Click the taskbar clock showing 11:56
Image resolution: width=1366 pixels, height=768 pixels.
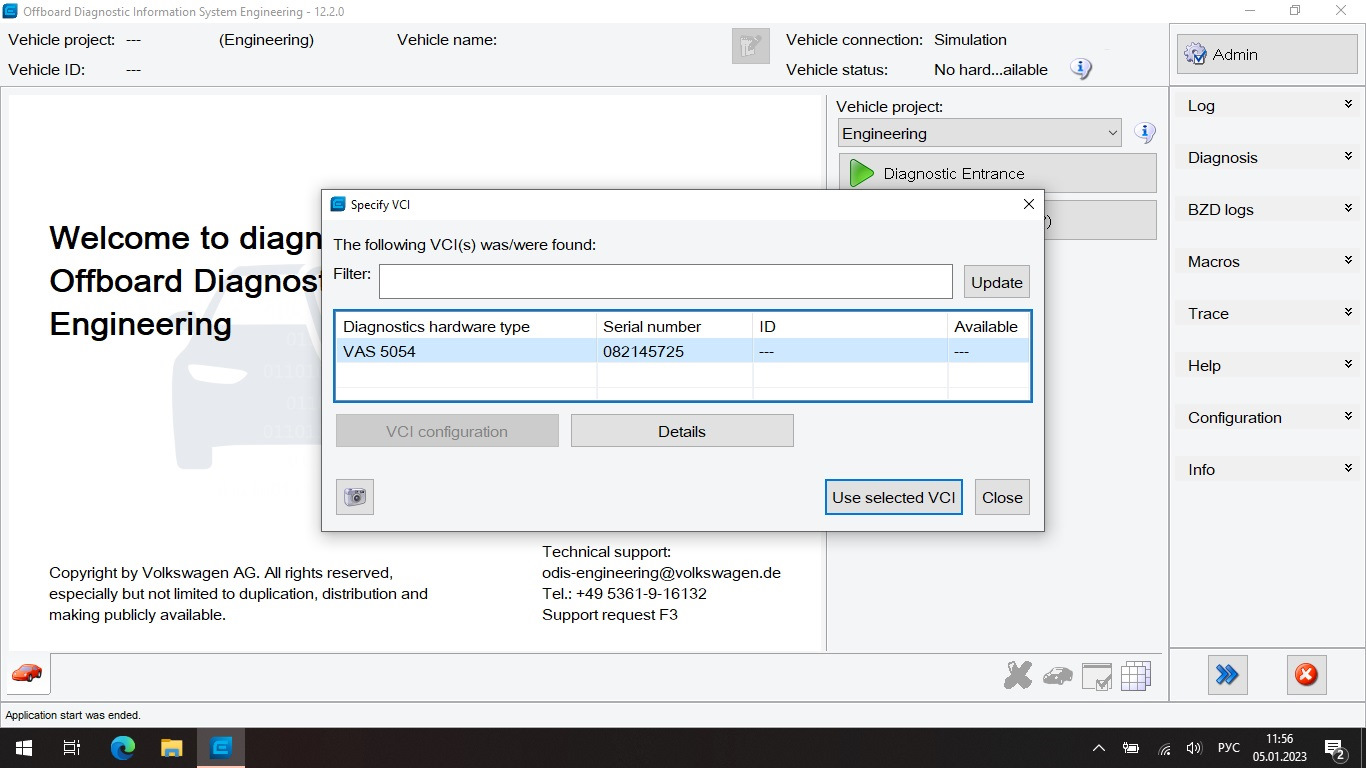click(1279, 748)
